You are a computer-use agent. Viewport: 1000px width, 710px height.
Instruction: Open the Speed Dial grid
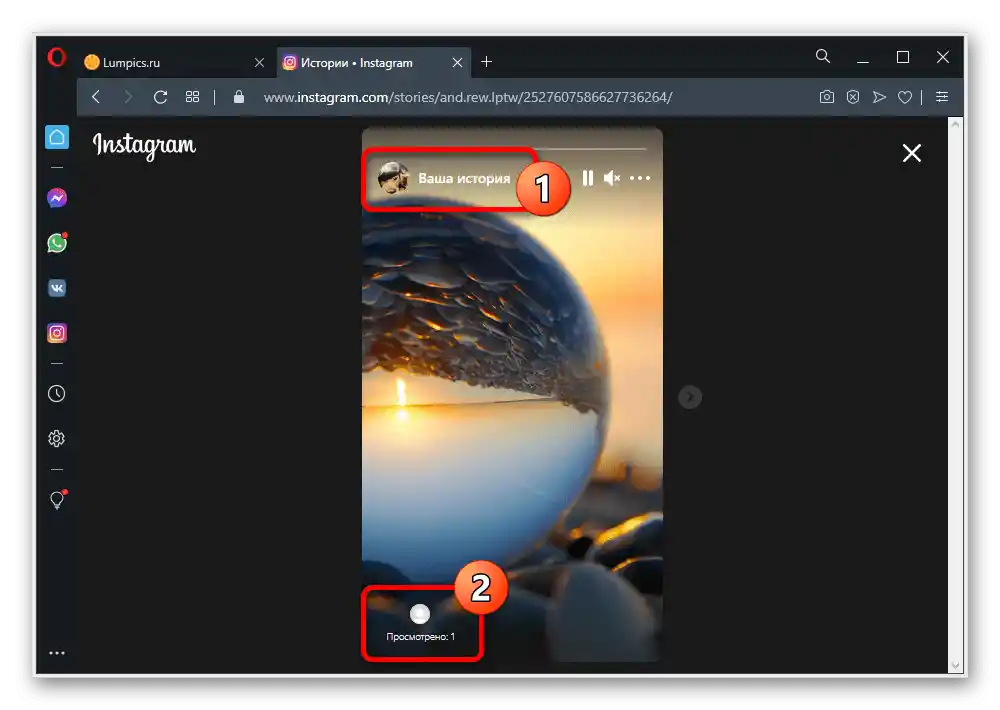coord(192,97)
